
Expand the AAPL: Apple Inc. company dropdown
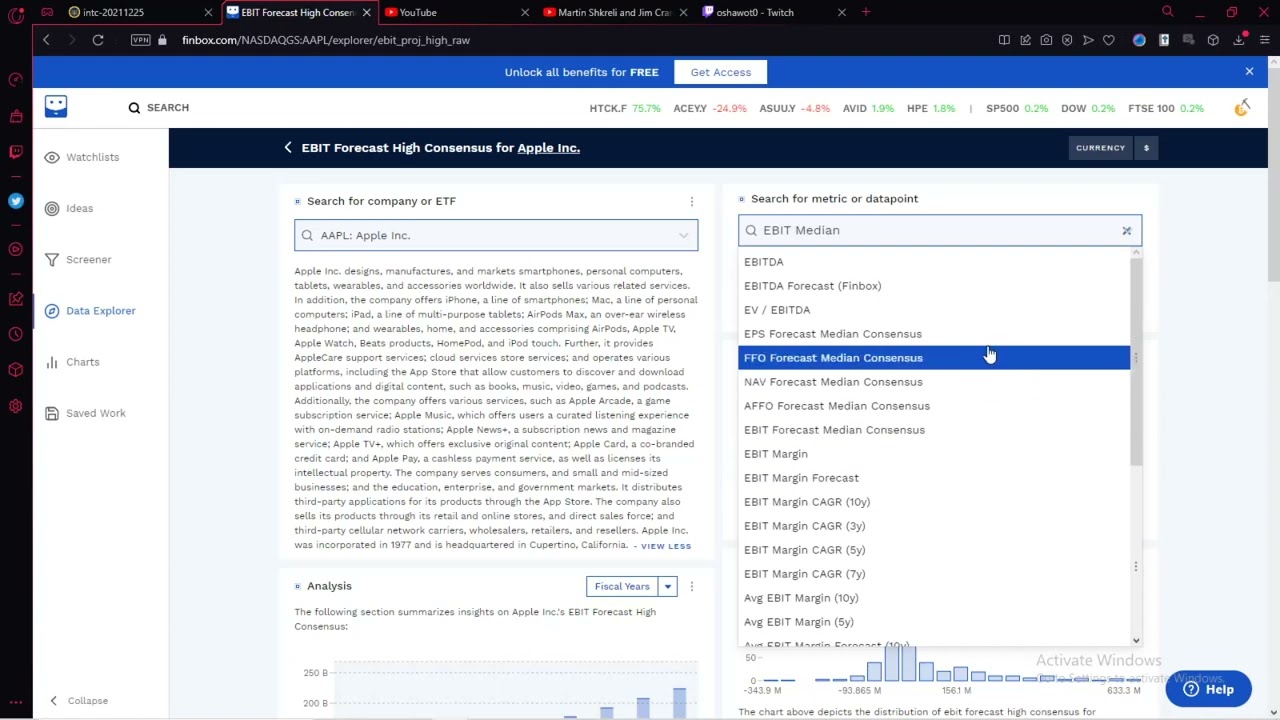(x=683, y=235)
